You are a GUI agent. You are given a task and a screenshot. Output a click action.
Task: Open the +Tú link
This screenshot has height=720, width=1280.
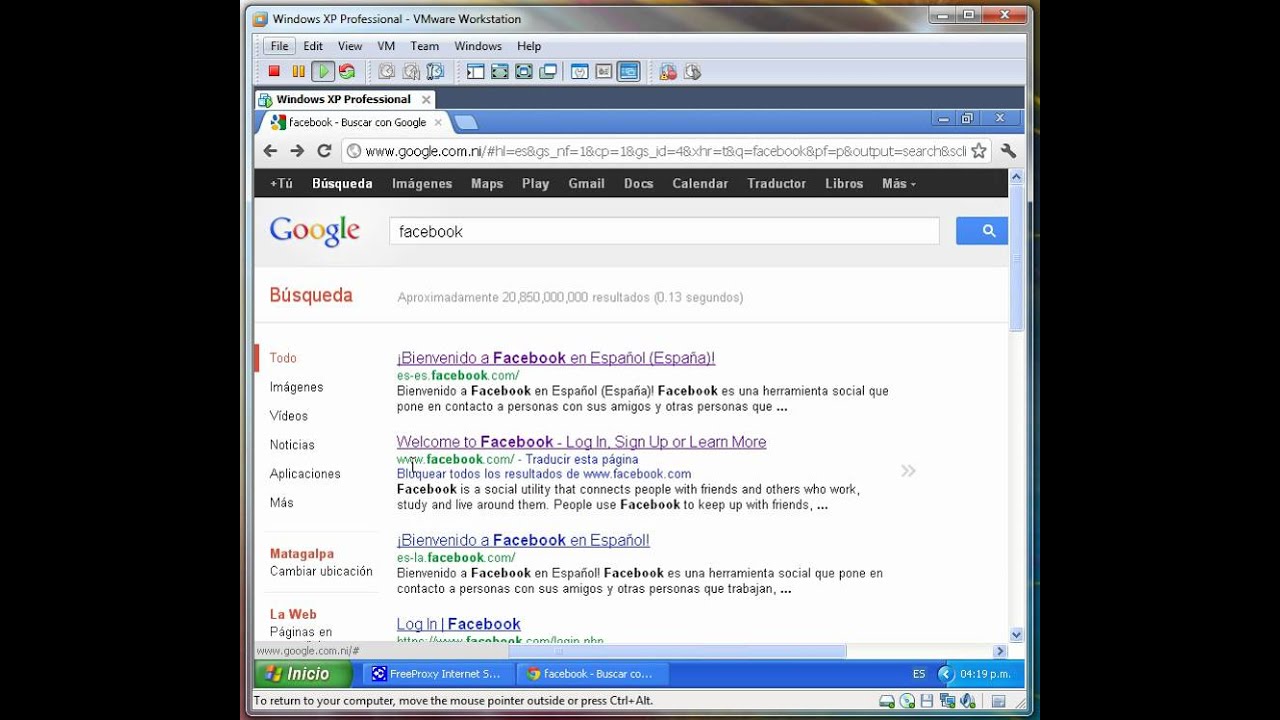(x=281, y=183)
